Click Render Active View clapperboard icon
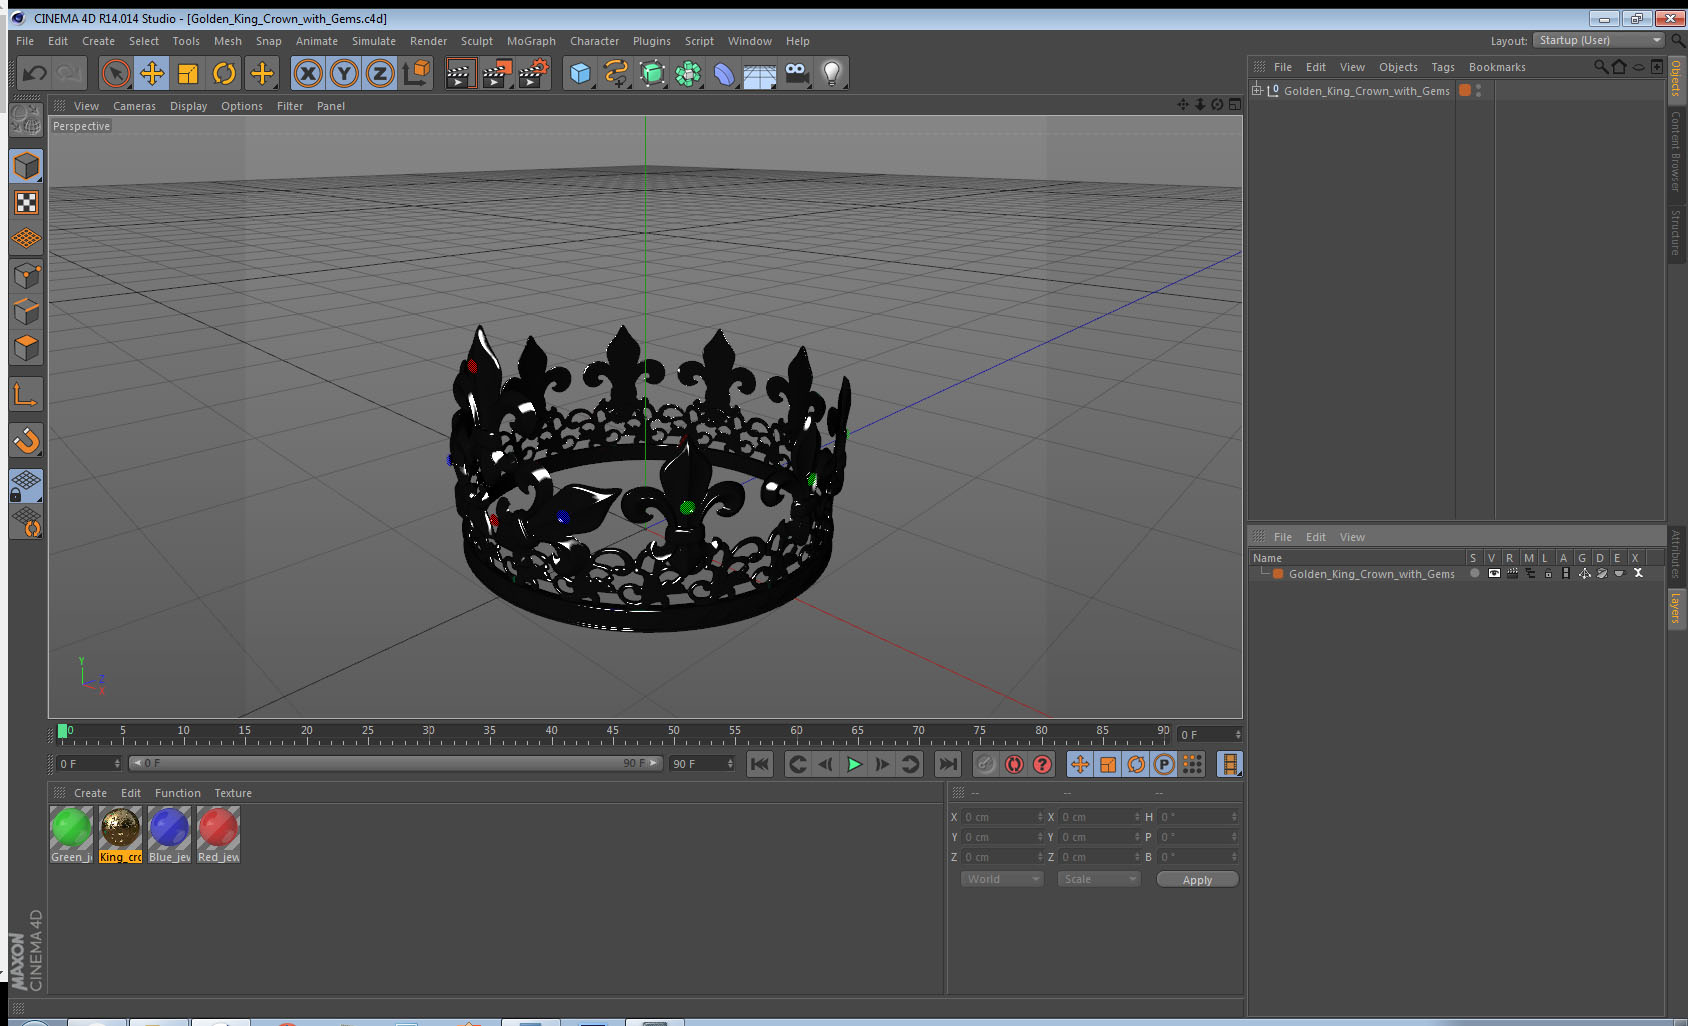 460,73
